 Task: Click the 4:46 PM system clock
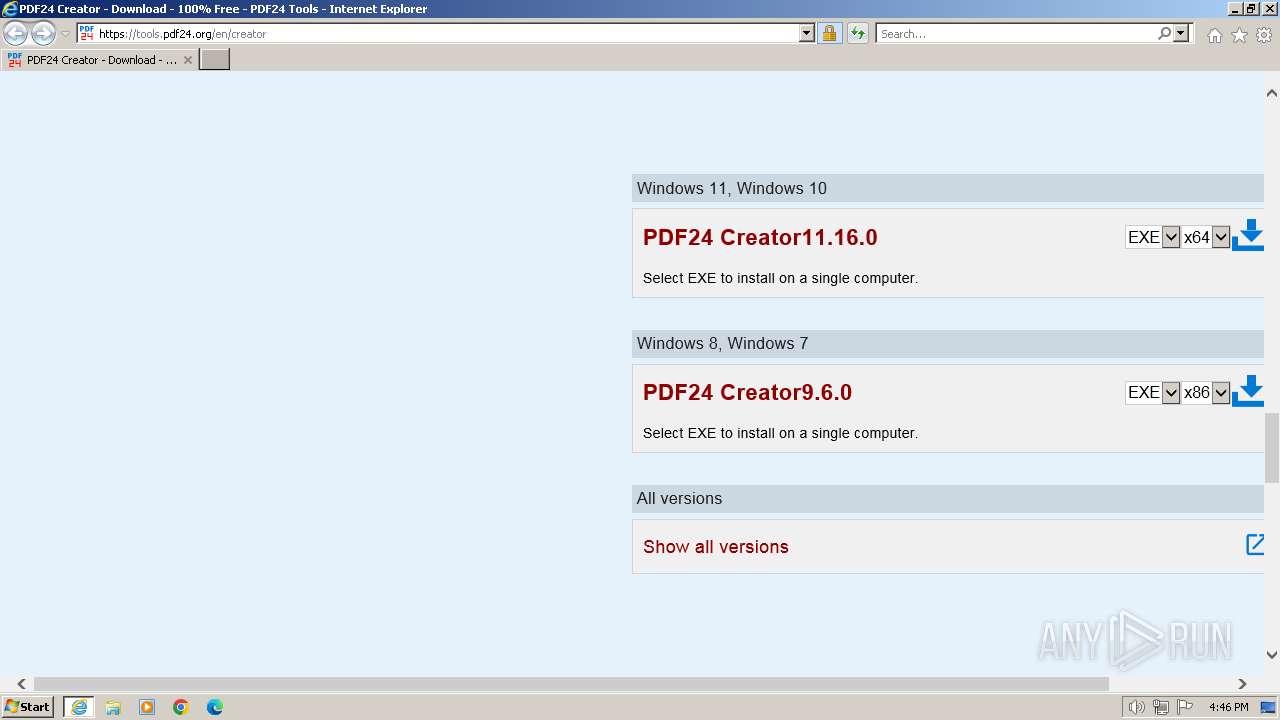pos(1228,707)
